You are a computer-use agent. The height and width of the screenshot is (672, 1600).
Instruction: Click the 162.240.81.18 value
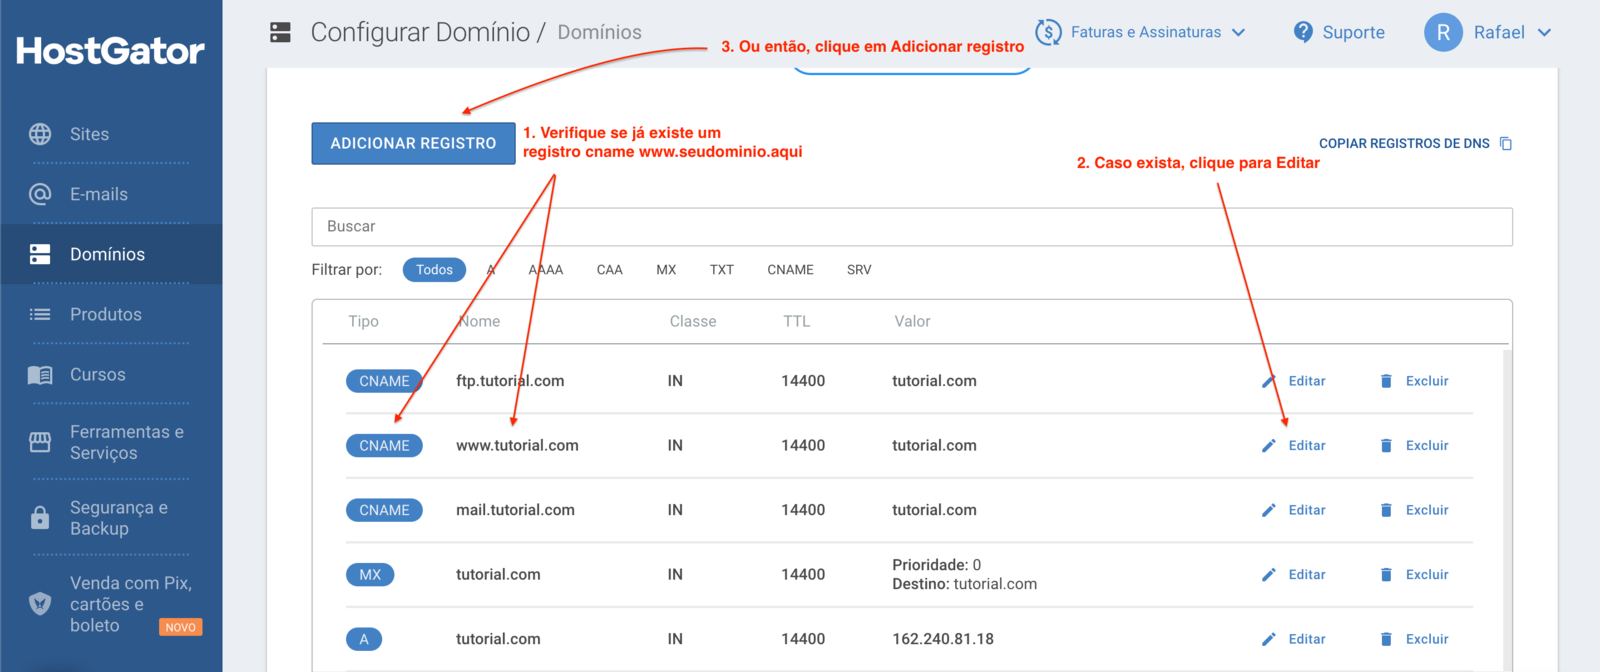pyautogui.click(x=943, y=639)
